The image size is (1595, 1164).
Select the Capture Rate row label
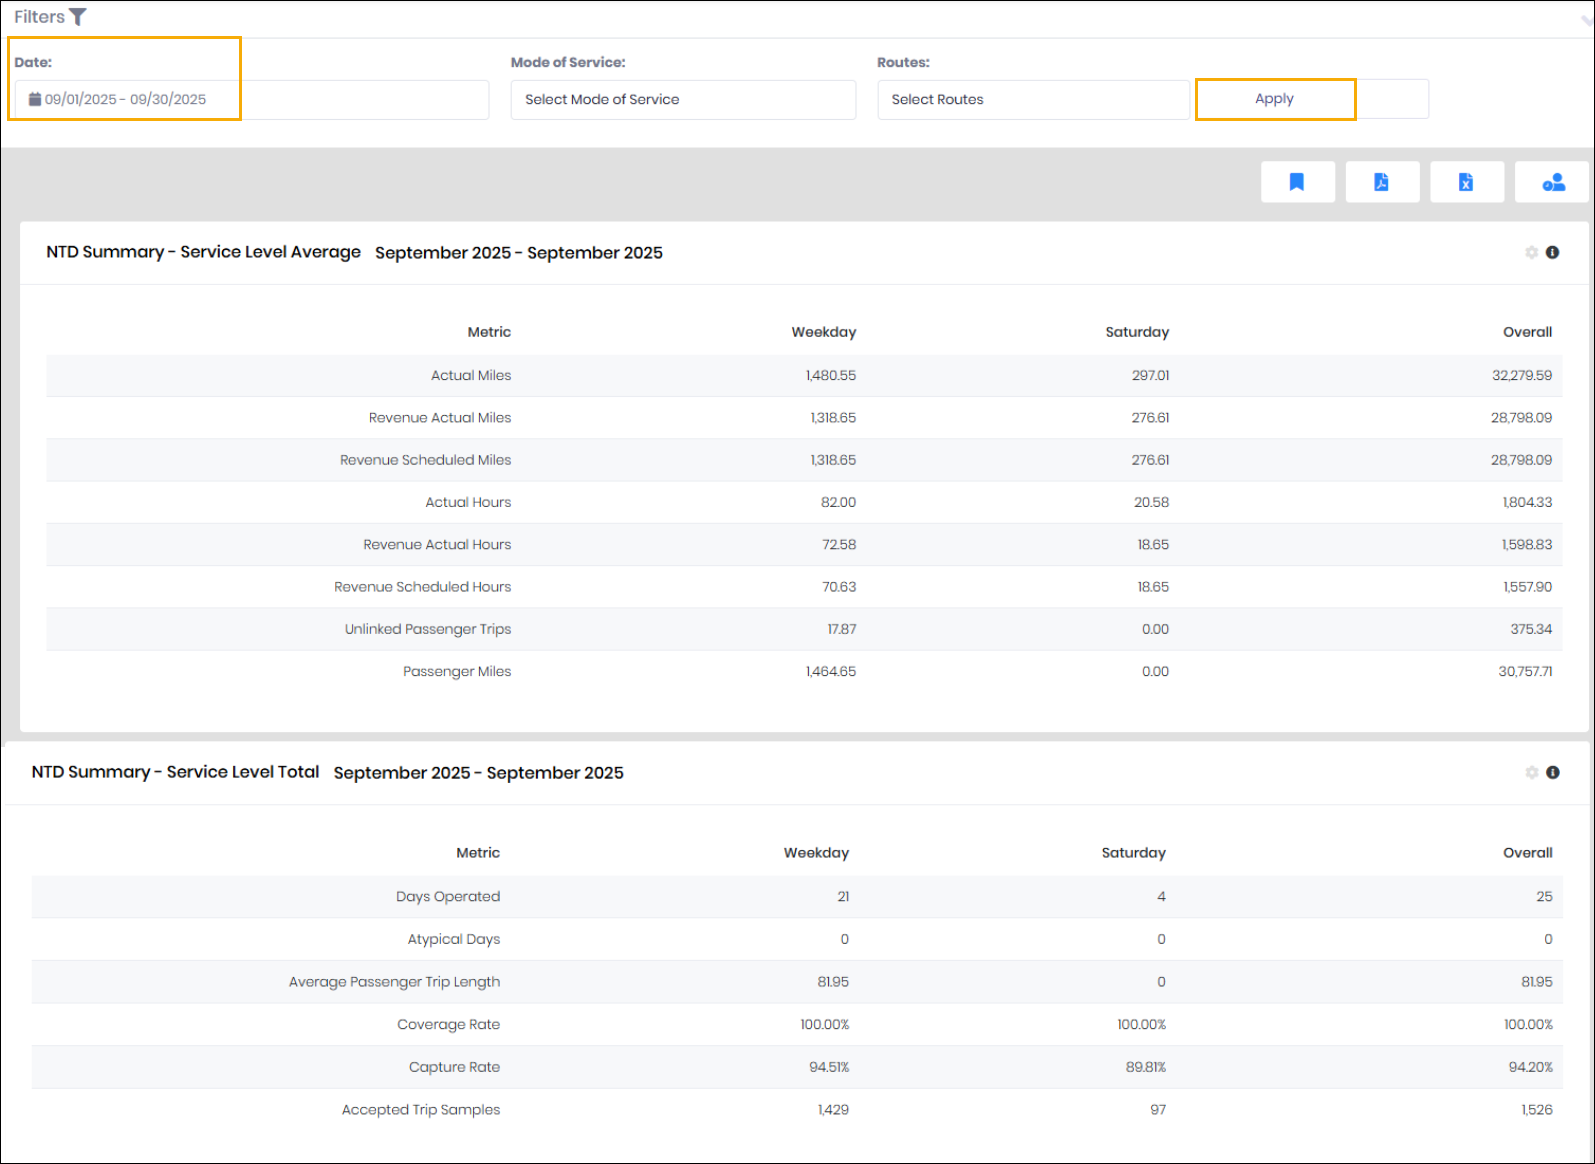[x=454, y=1067]
